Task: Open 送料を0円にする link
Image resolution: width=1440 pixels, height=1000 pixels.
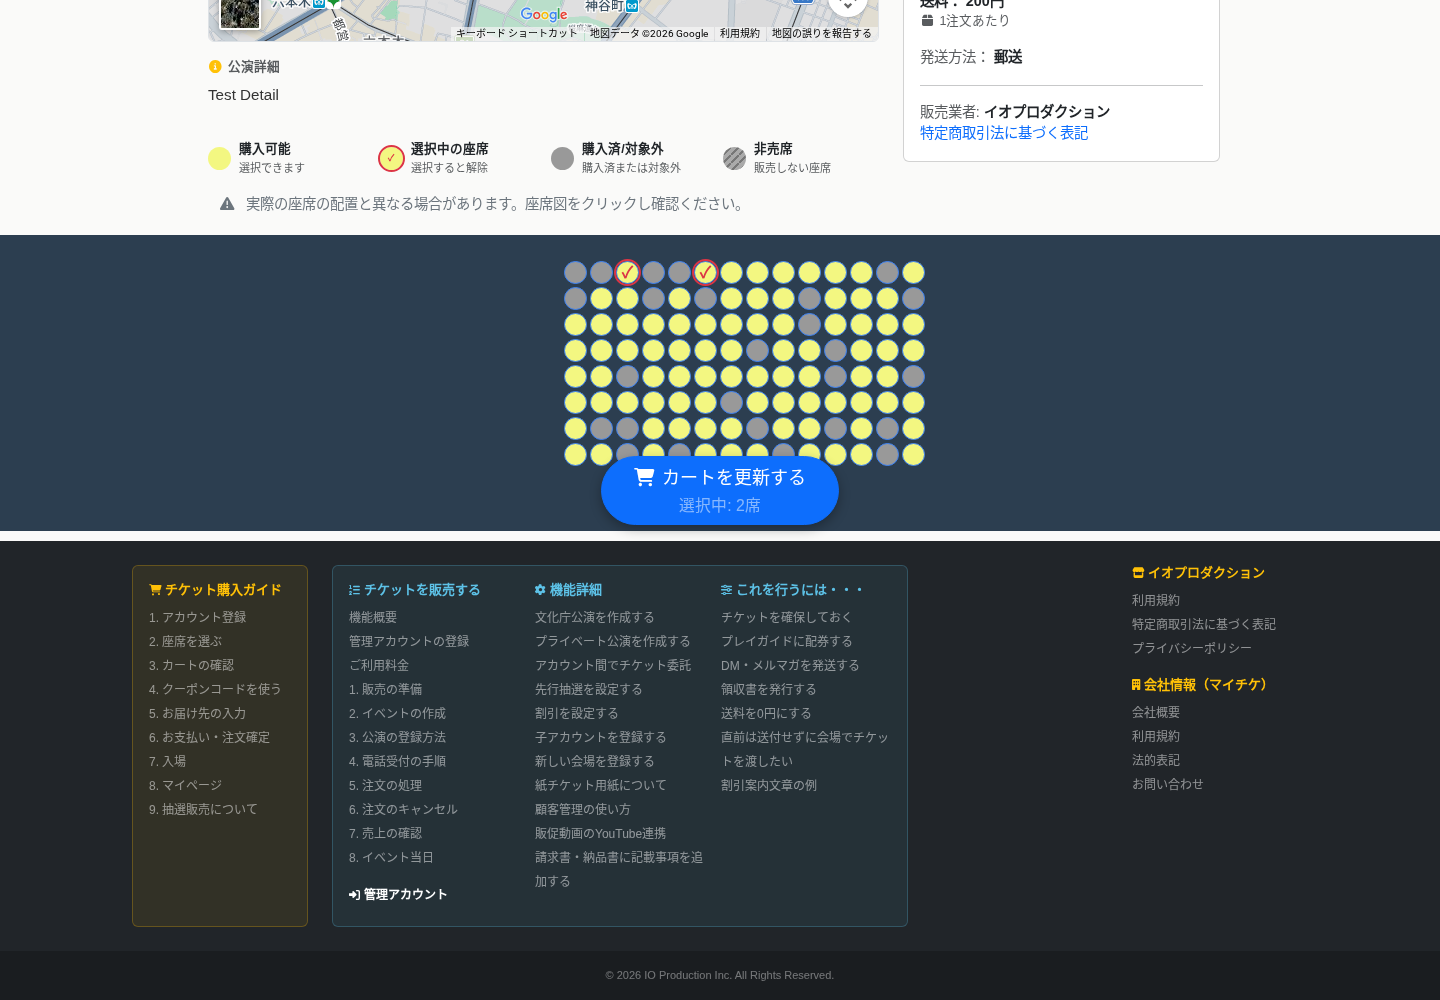Action: (766, 714)
